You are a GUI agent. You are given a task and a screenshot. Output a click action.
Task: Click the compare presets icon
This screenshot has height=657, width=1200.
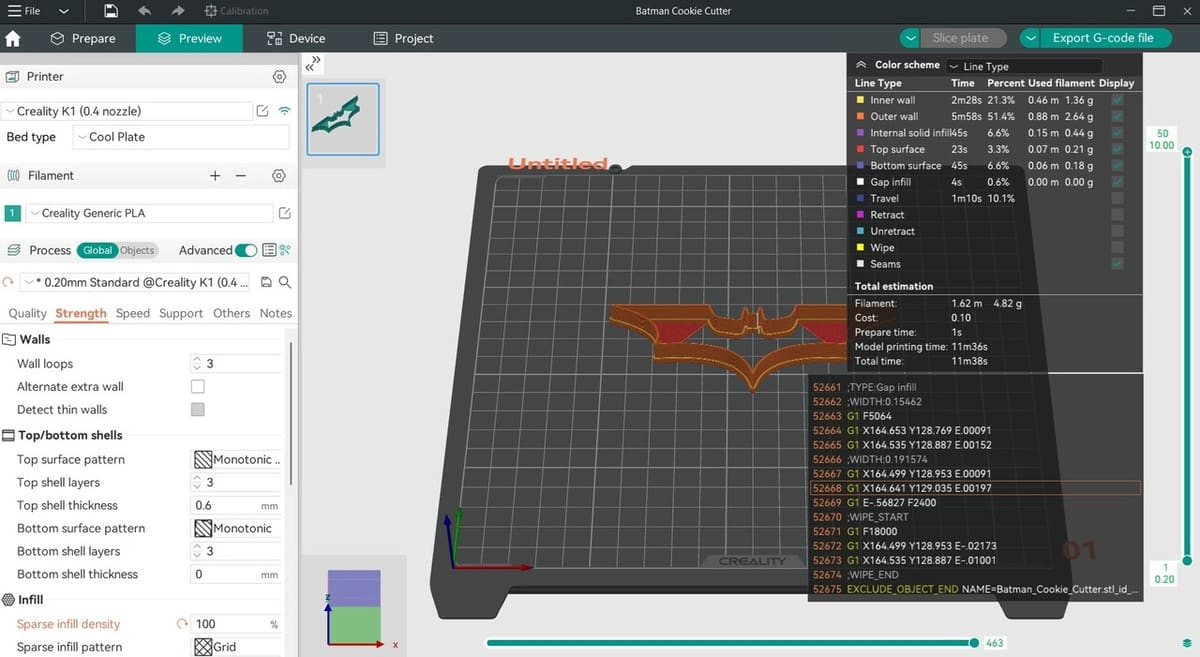tap(285, 250)
